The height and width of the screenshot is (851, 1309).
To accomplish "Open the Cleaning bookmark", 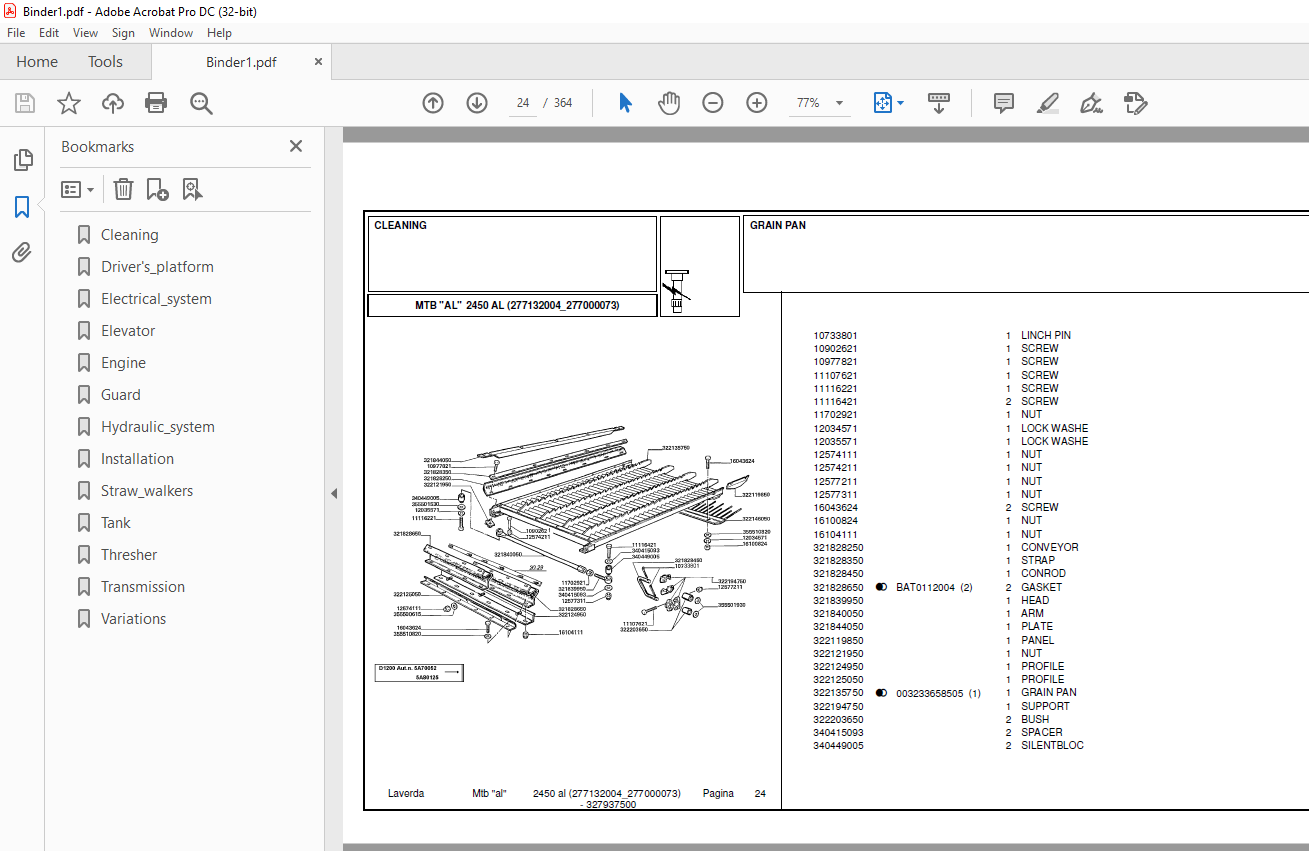I will [129, 235].
